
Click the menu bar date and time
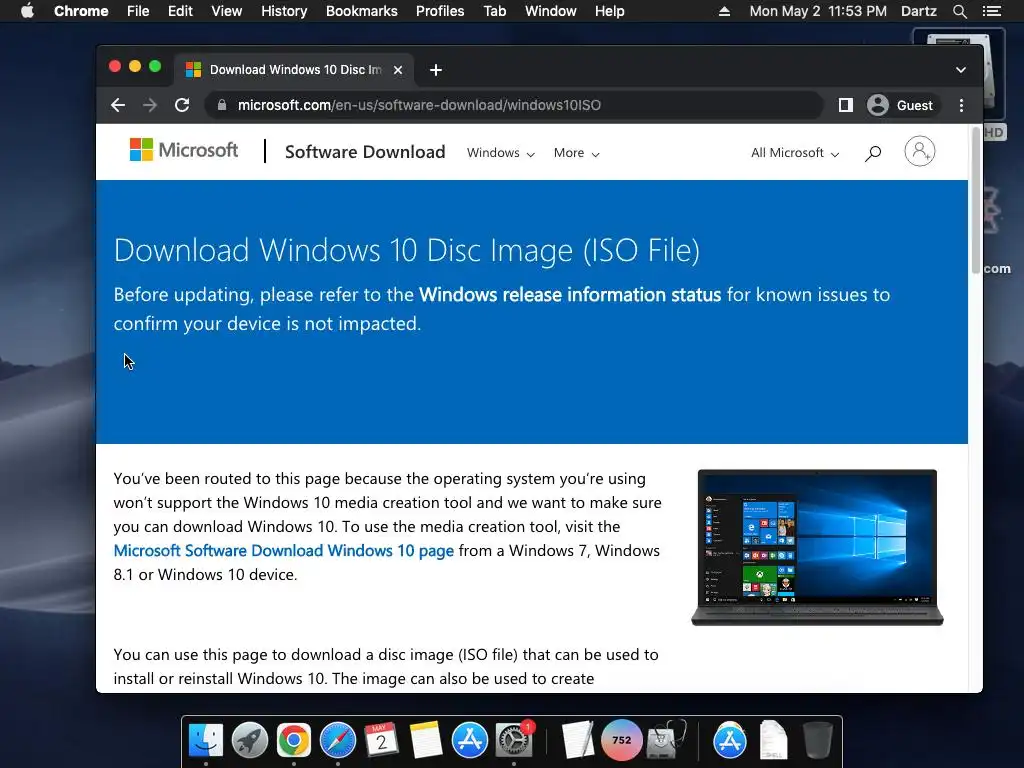tap(818, 11)
